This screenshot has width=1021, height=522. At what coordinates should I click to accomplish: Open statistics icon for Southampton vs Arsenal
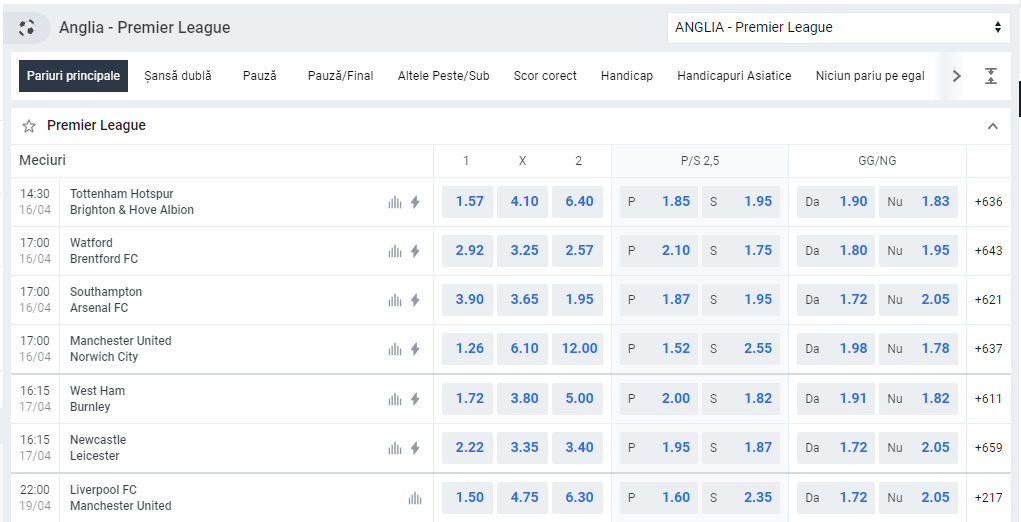tap(395, 300)
